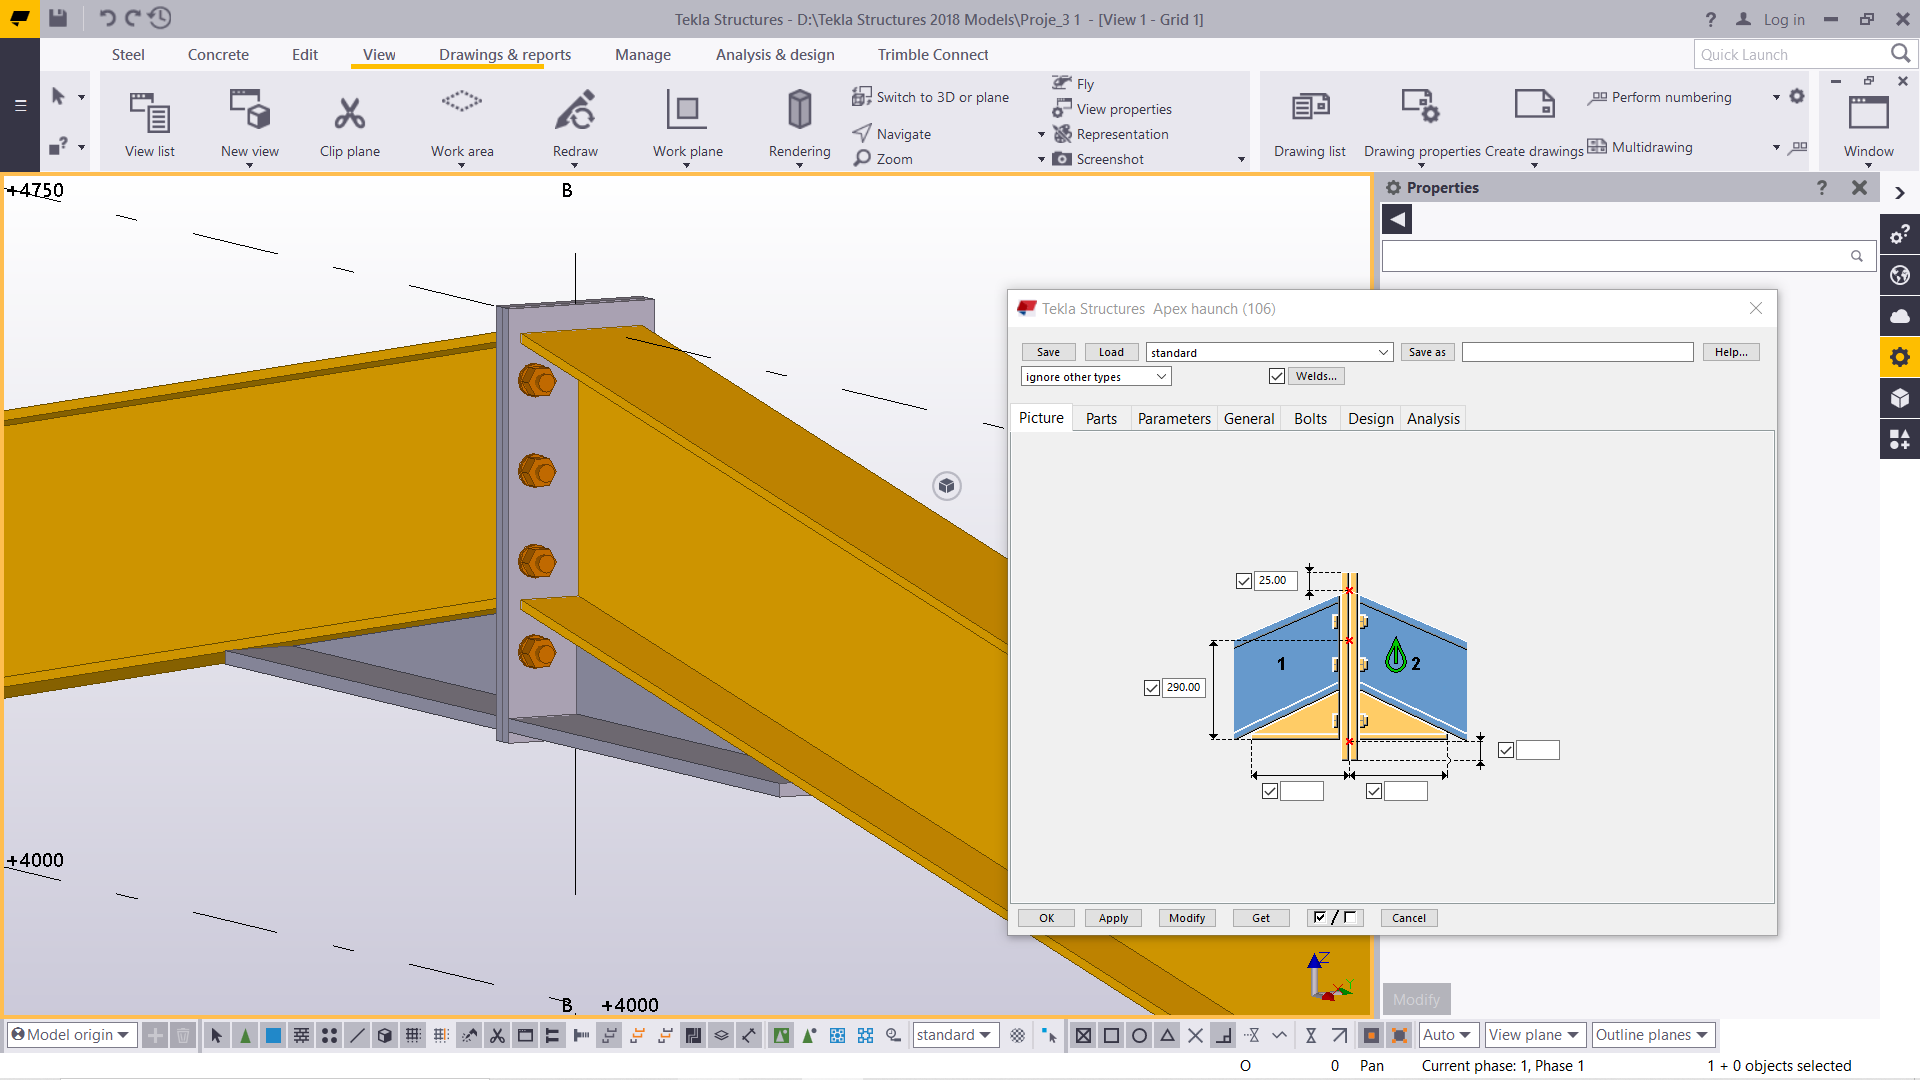Open the Drawing list
1920x1080 pixels.
pos(1310,107)
